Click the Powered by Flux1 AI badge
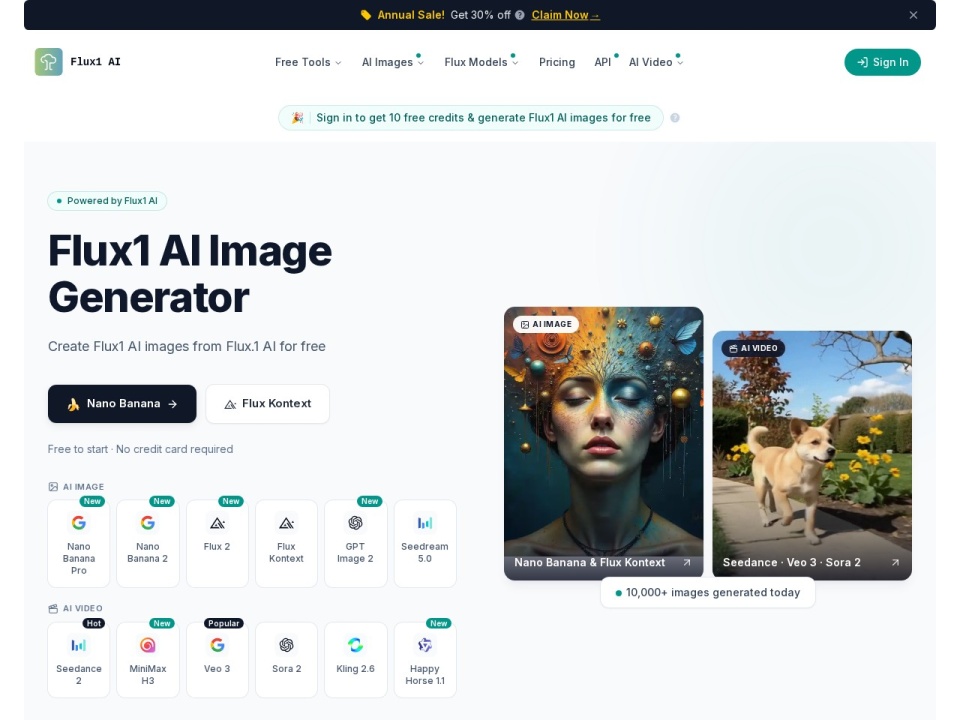The image size is (960, 720). (107, 201)
